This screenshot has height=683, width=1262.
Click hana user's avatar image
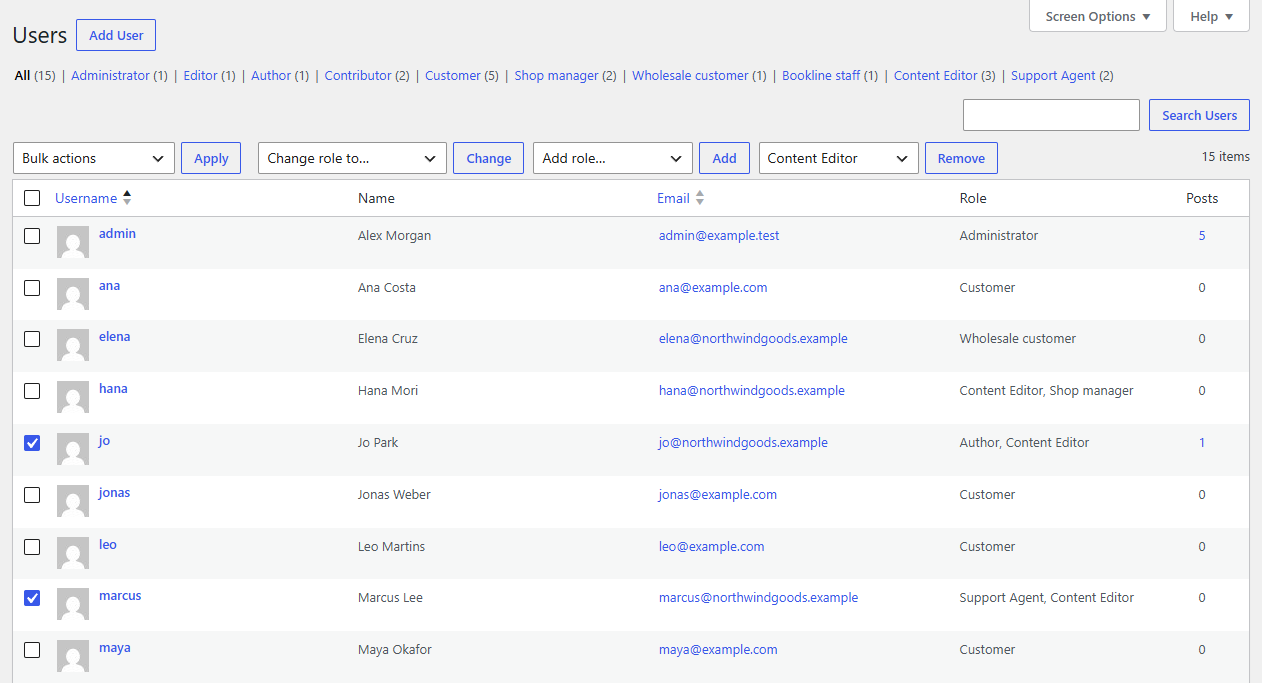pyautogui.click(x=73, y=397)
